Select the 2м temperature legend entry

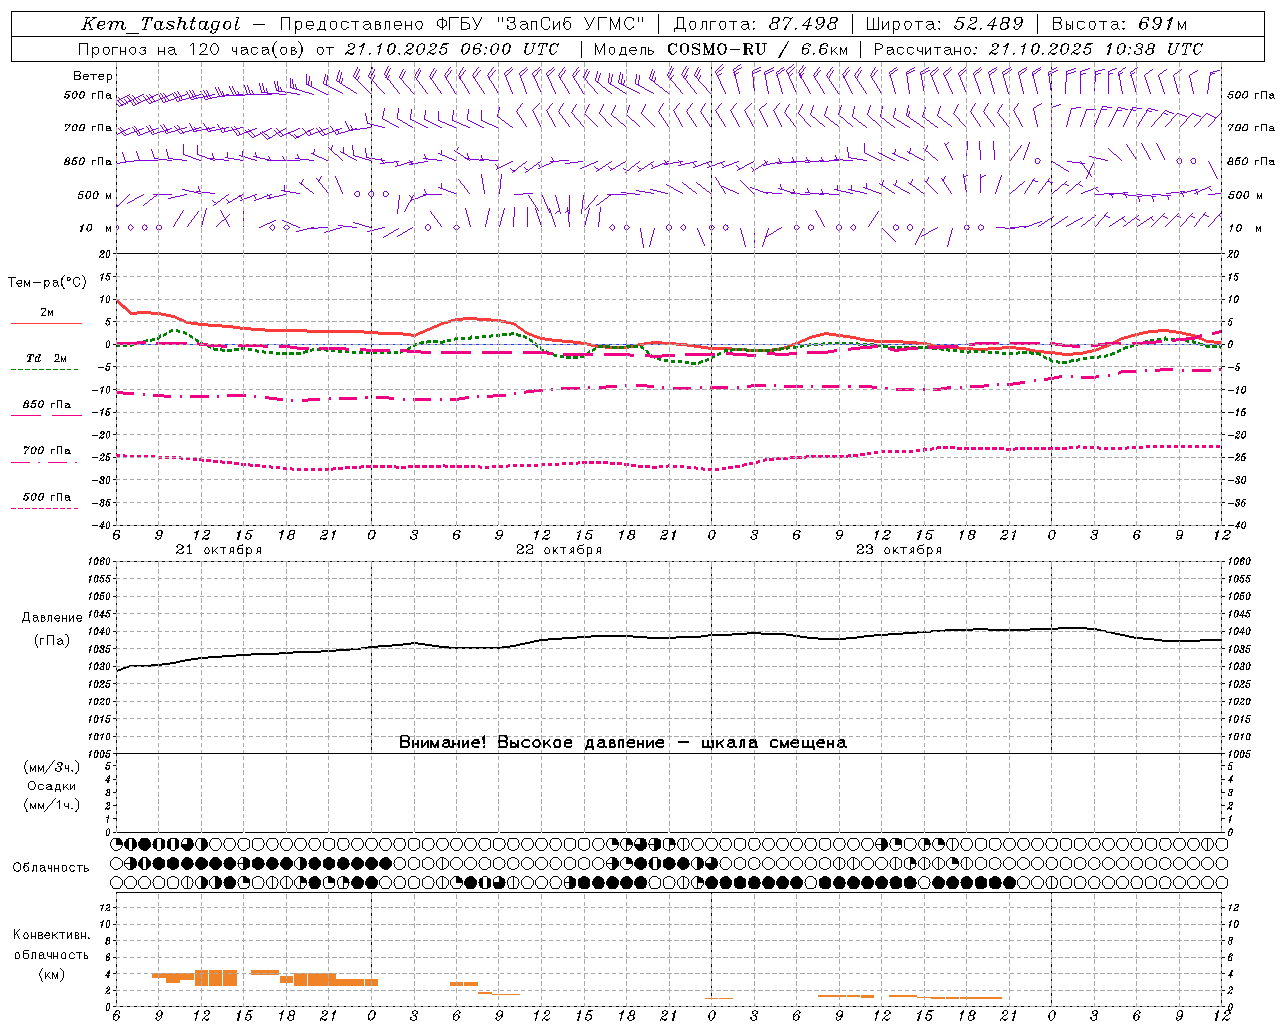click(x=47, y=312)
